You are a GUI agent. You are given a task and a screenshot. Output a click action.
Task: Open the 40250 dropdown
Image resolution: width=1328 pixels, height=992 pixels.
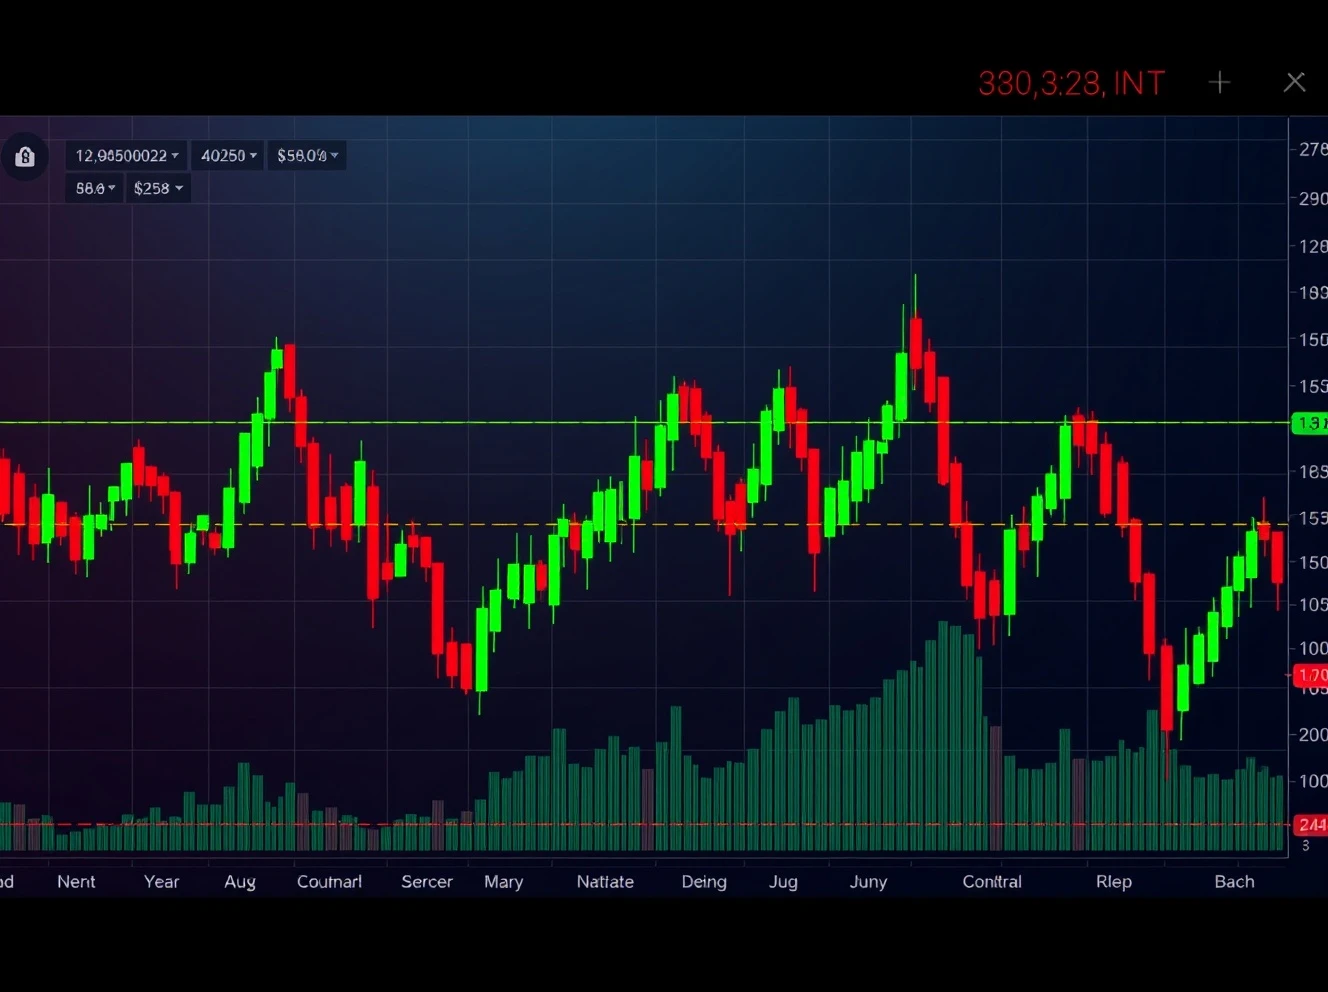(227, 155)
